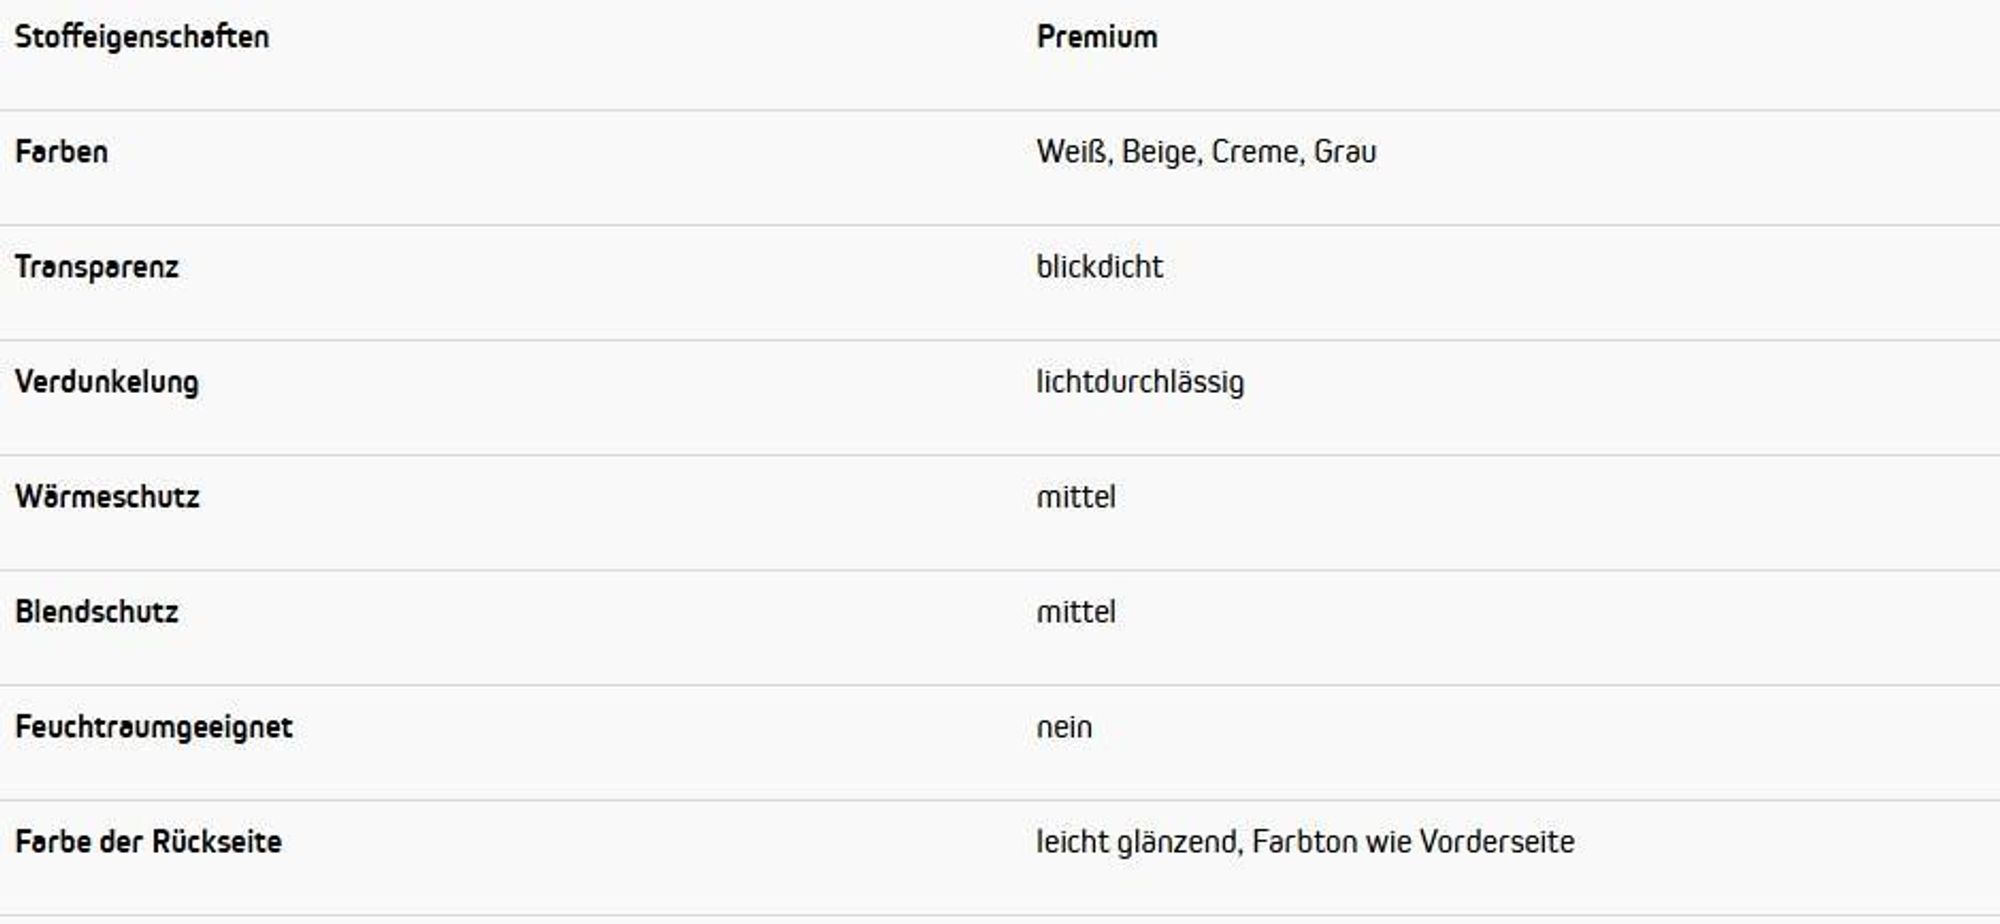Click the word Grau in colors list
The width and height of the screenshot is (2000, 924).
pyautogui.click(x=1345, y=152)
